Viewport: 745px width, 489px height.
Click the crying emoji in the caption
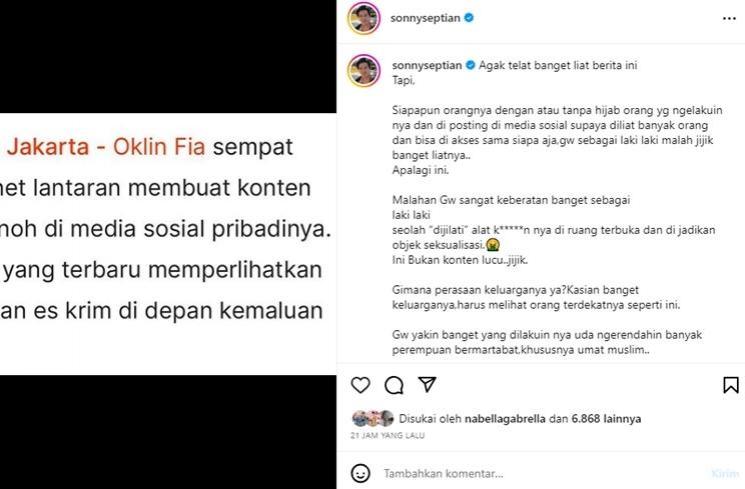tap(493, 245)
